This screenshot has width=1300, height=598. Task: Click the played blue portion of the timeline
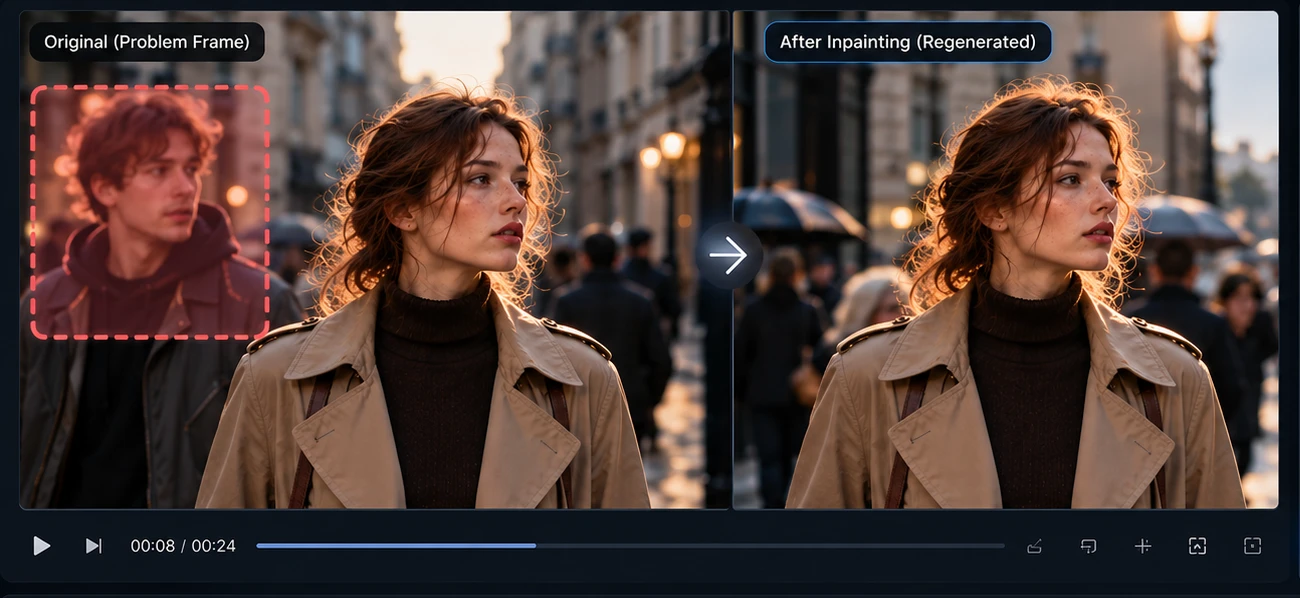396,546
